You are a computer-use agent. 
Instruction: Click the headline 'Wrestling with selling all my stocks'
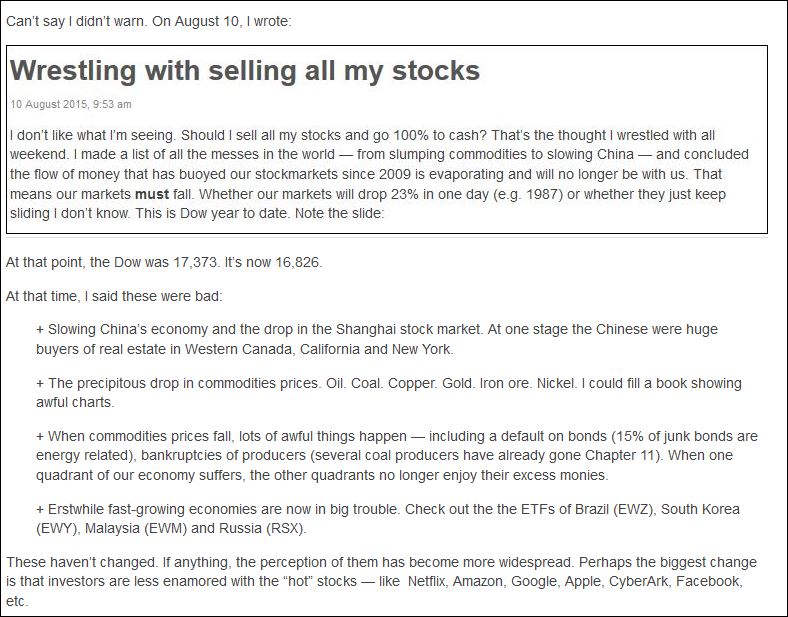click(x=245, y=70)
